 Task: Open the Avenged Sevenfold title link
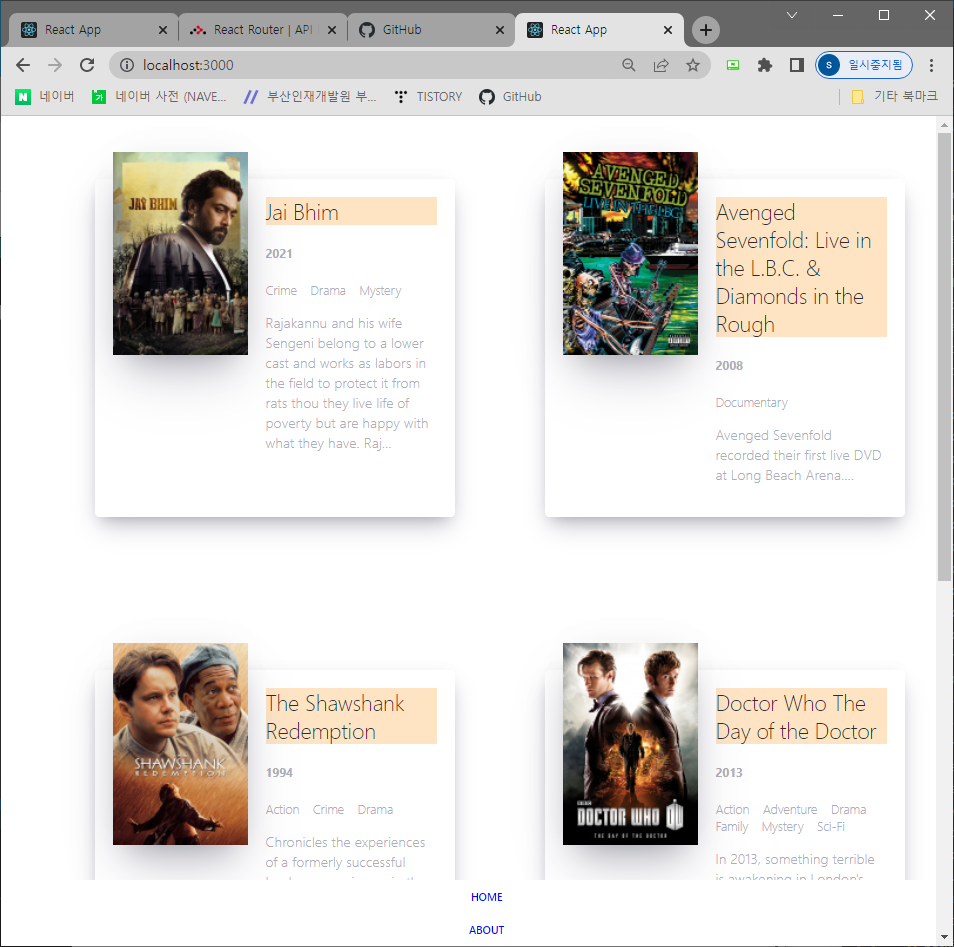[x=801, y=267]
